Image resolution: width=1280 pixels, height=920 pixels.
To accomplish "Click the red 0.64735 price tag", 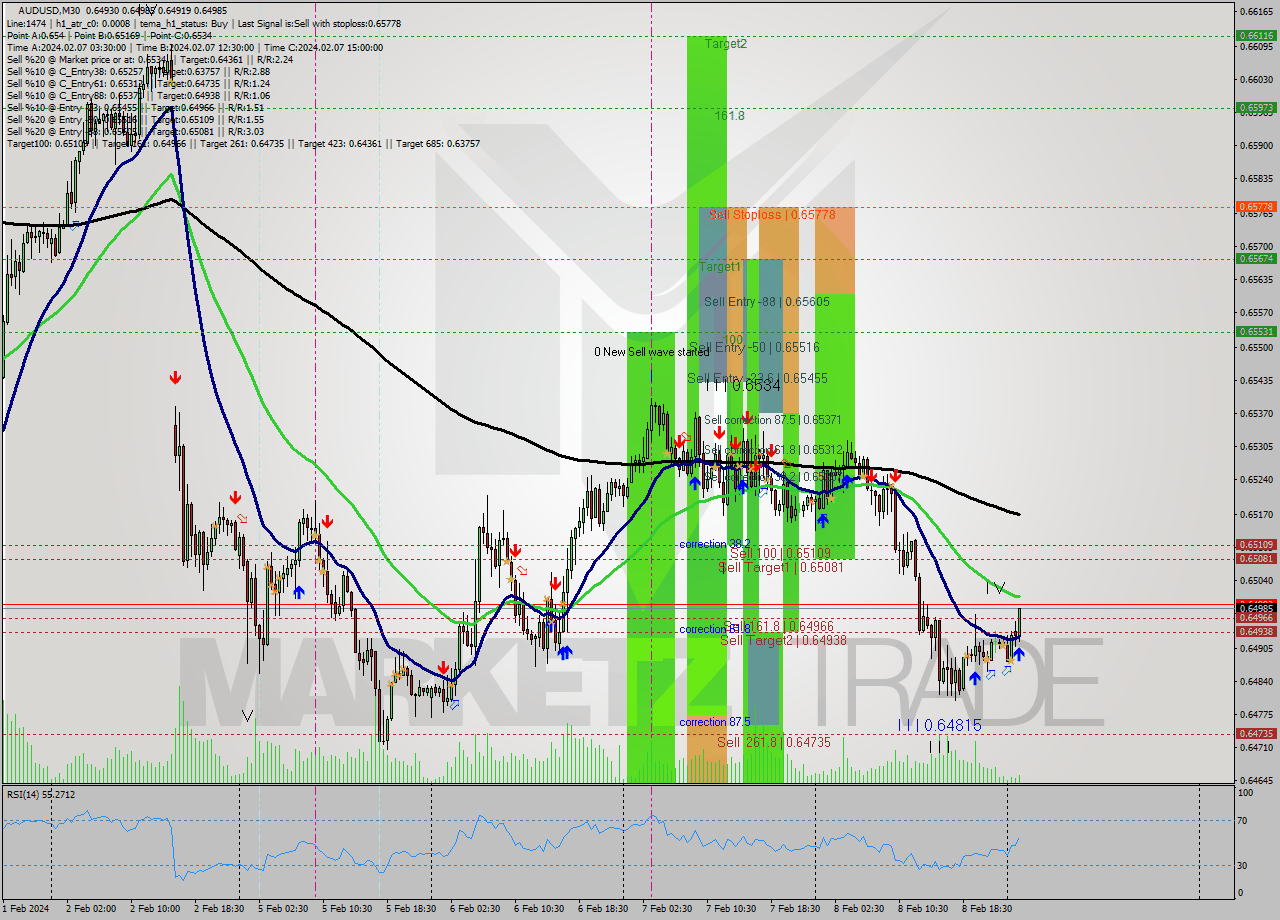I will tap(1257, 734).
